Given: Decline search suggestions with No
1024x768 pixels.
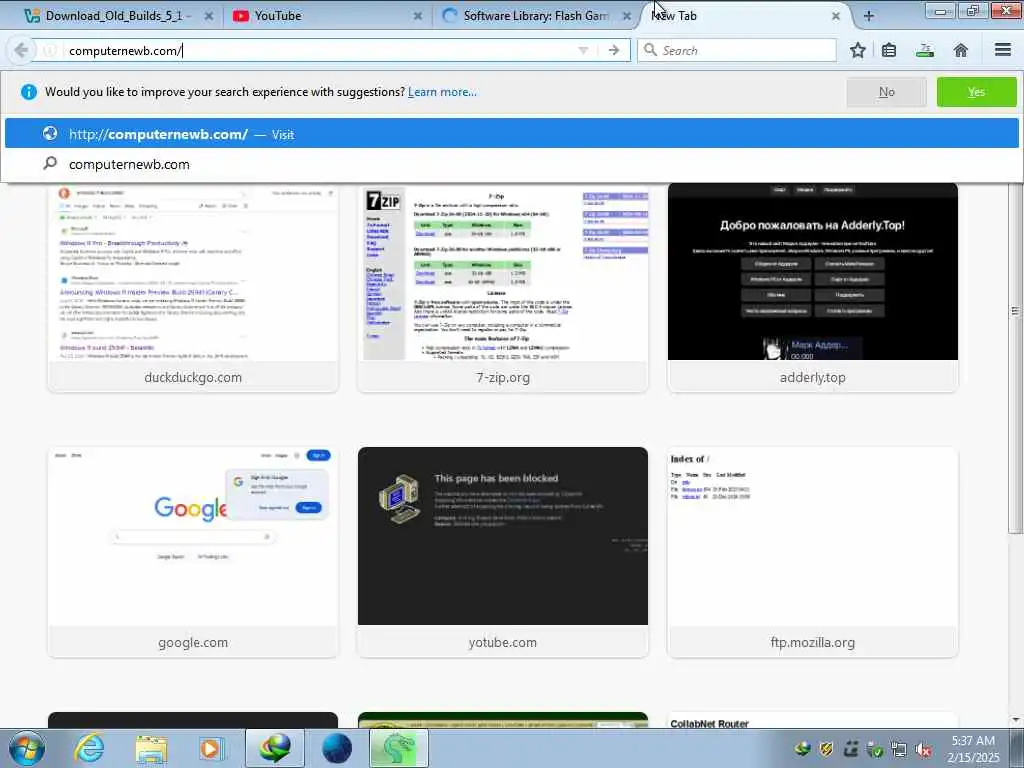Looking at the screenshot, I should (x=886, y=92).
